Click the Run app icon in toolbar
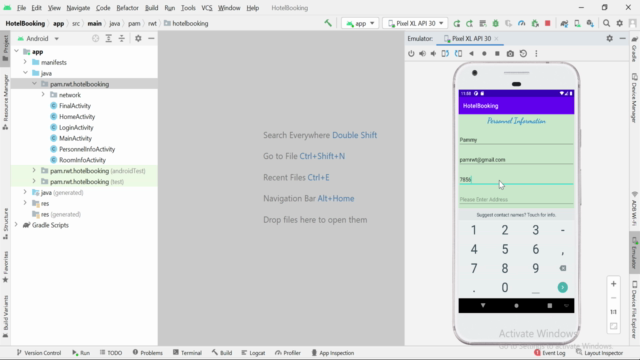This screenshot has height=360, width=640. [457, 24]
